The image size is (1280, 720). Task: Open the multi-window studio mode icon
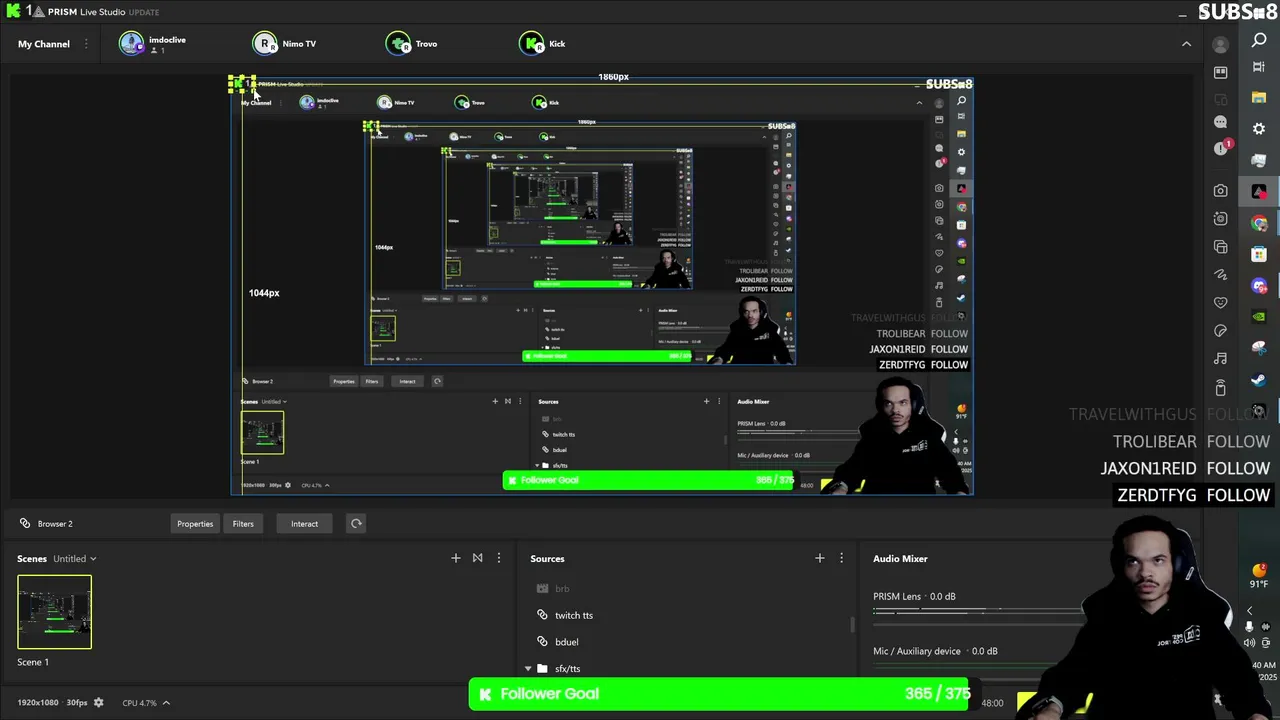1220,246
